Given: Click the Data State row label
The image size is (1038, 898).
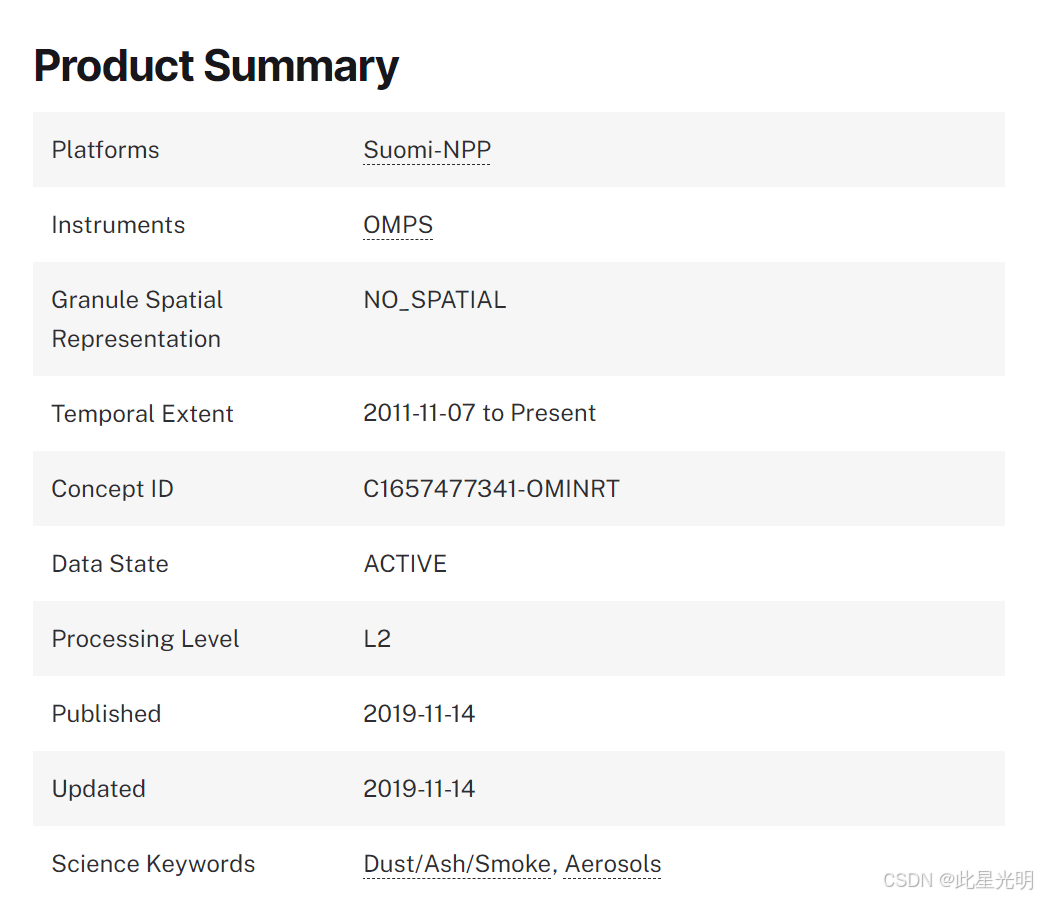Looking at the screenshot, I should click(x=110, y=564).
